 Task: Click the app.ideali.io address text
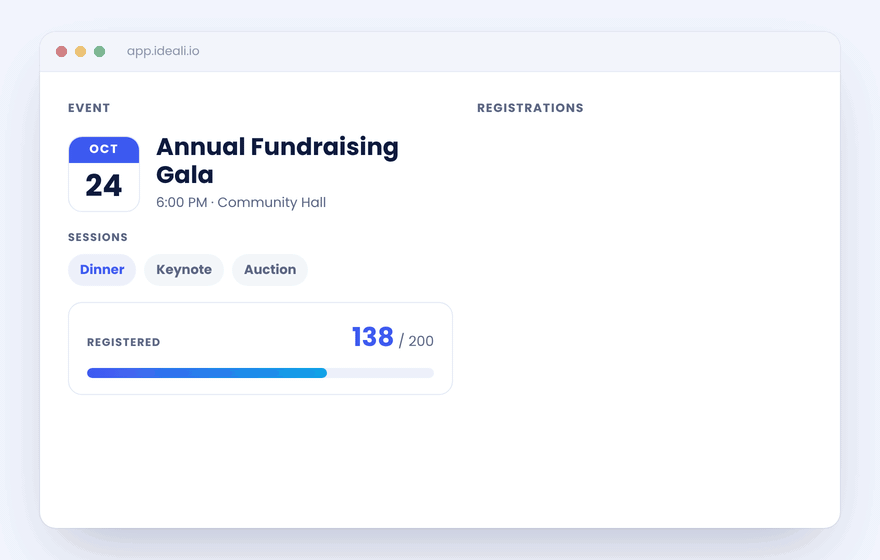click(163, 51)
